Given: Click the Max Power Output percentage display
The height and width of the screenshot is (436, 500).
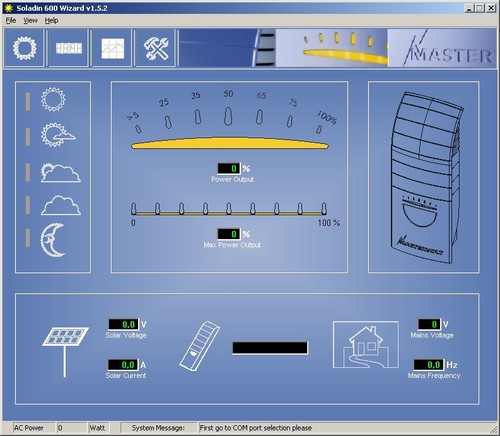Looking at the screenshot, I should (228, 234).
